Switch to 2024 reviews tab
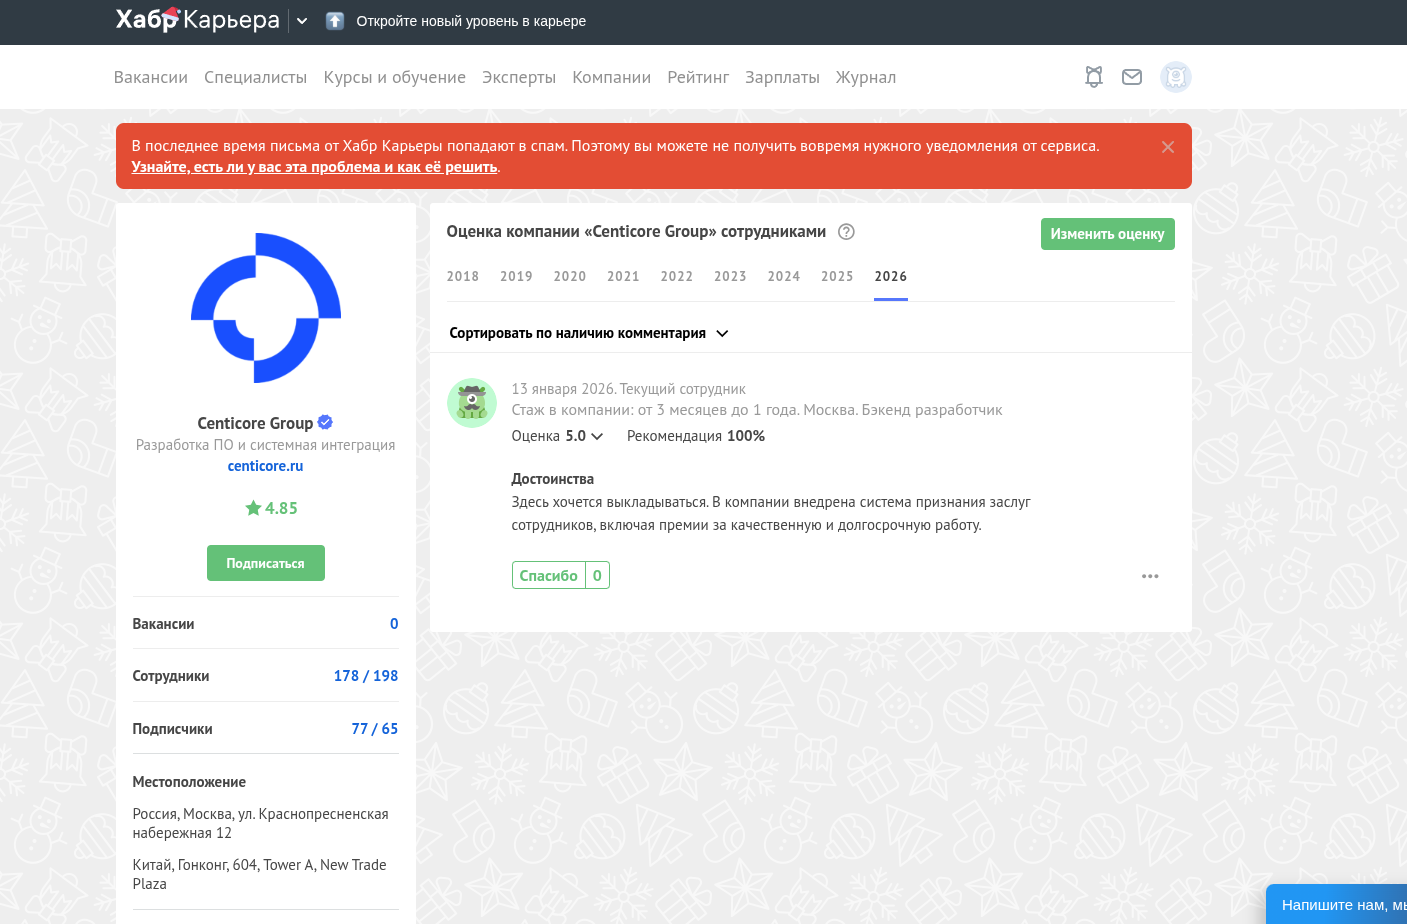This screenshot has width=1407, height=924. (x=784, y=276)
